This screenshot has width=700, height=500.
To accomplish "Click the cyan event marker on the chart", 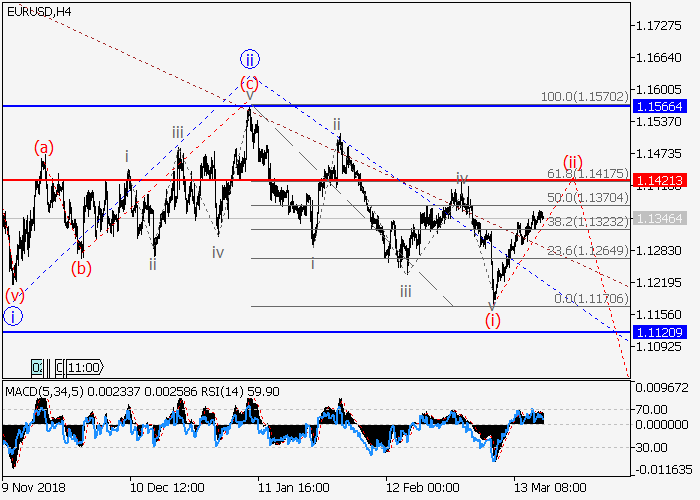I will (38, 367).
